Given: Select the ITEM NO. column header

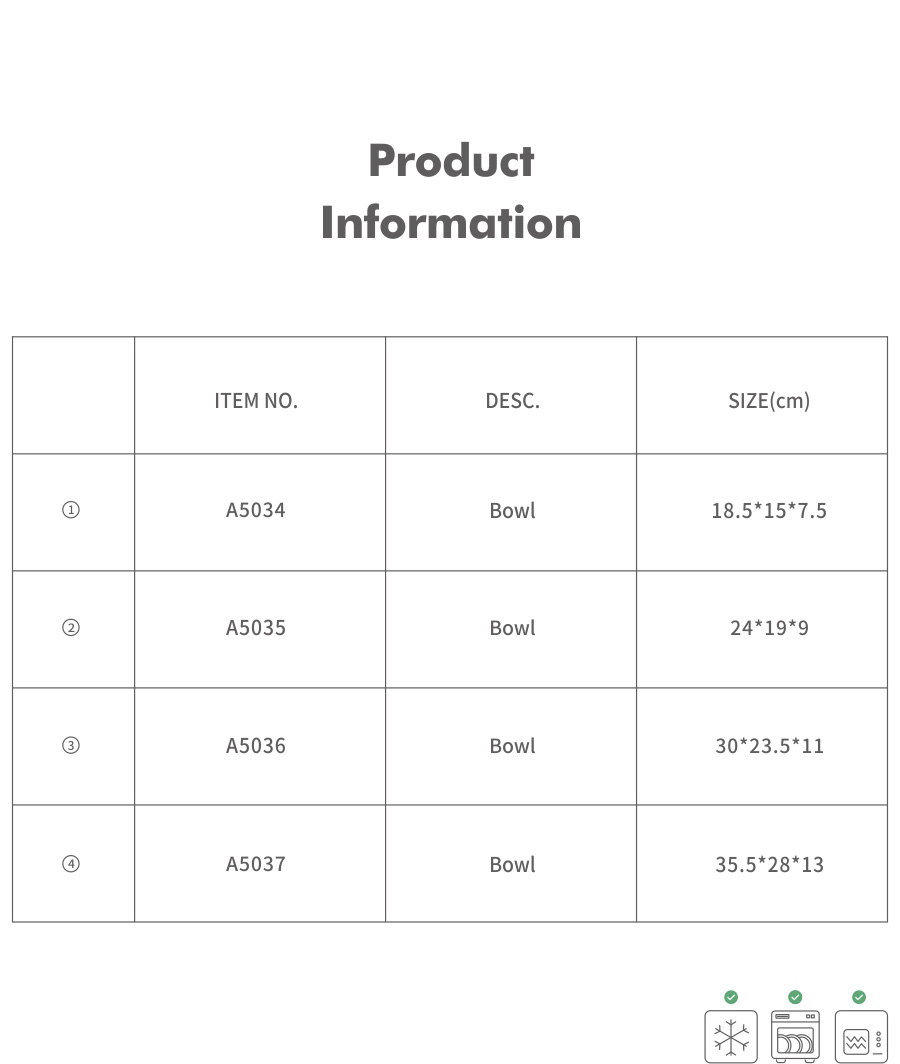Looking at the screenshot, I should 256,401.
